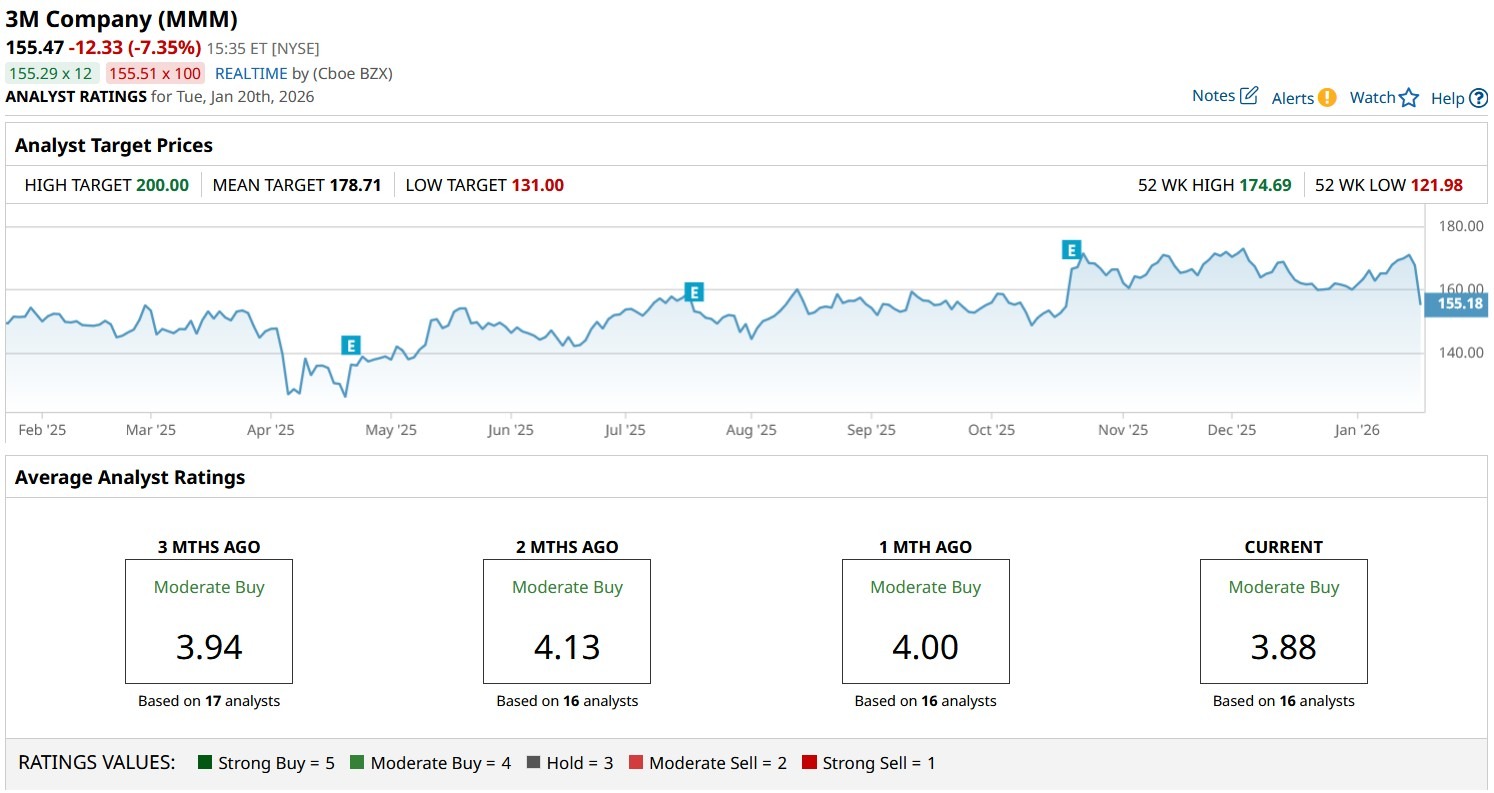Click the gray Hold legend swatch
Viewport: 1494px width, 793px height.
[x=533, y=763]
